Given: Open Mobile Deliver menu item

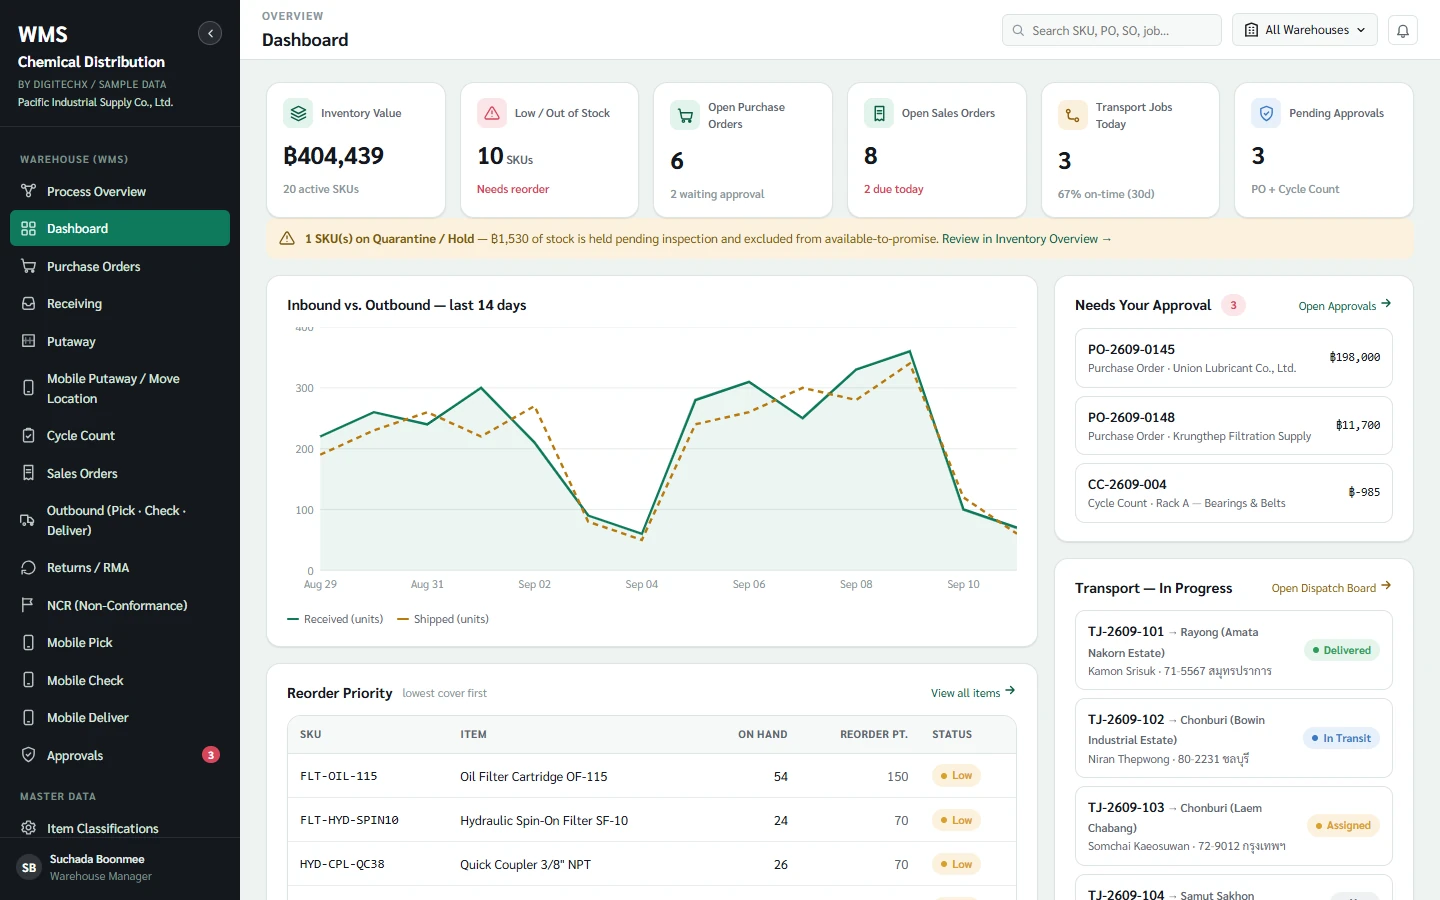Looking at the screenshot, I should click(120, 717).
